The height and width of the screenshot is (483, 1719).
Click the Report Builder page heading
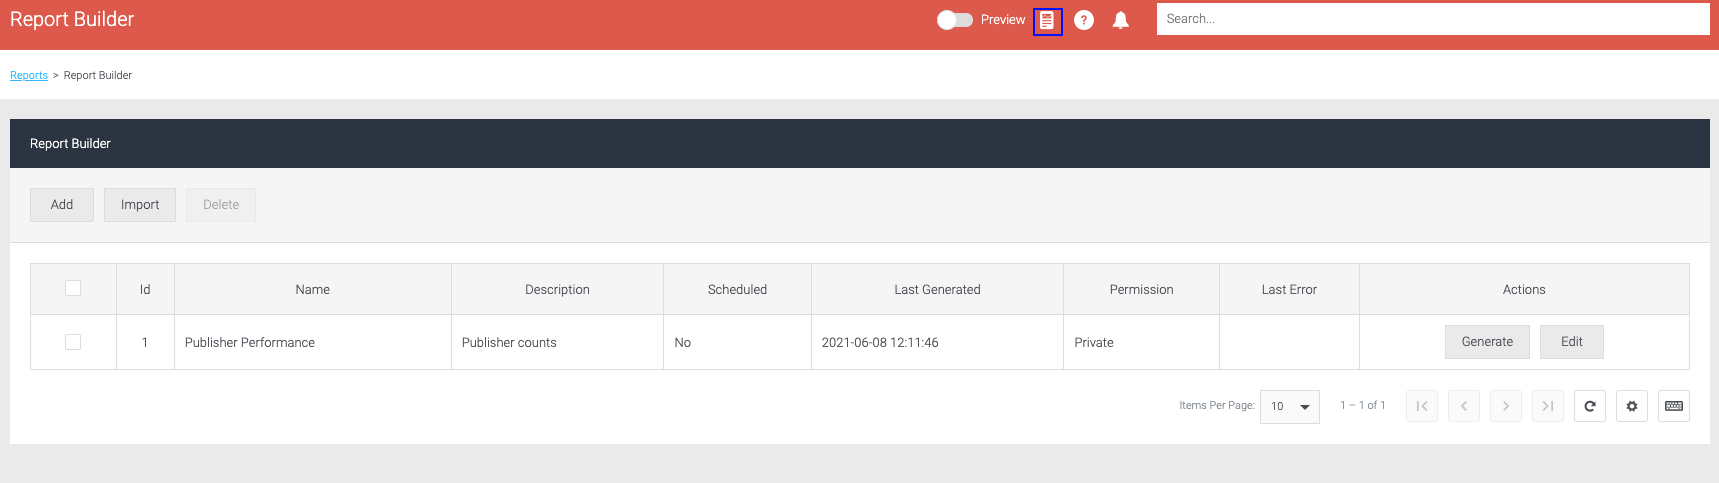coord(72,19)
